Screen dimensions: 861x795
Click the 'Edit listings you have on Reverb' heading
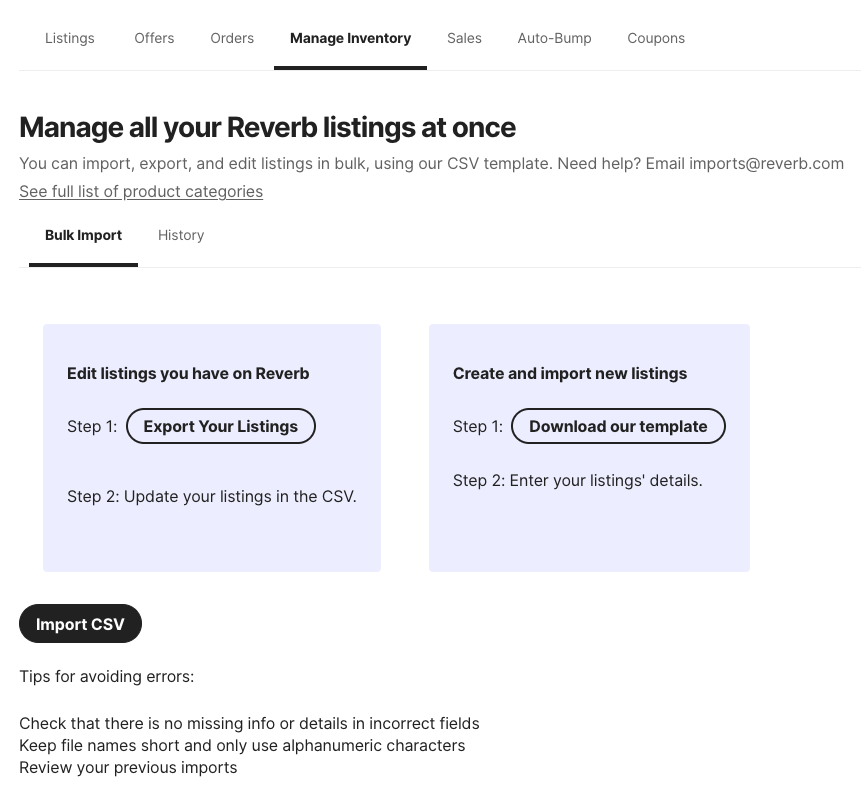click(x=188, y=373)
